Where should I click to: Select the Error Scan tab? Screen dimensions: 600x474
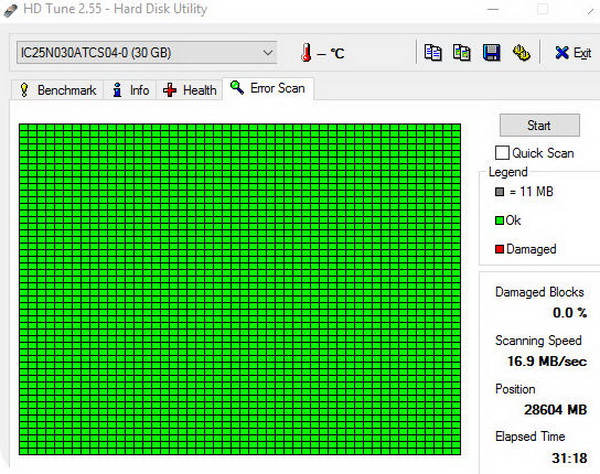(x=267, y=89)
